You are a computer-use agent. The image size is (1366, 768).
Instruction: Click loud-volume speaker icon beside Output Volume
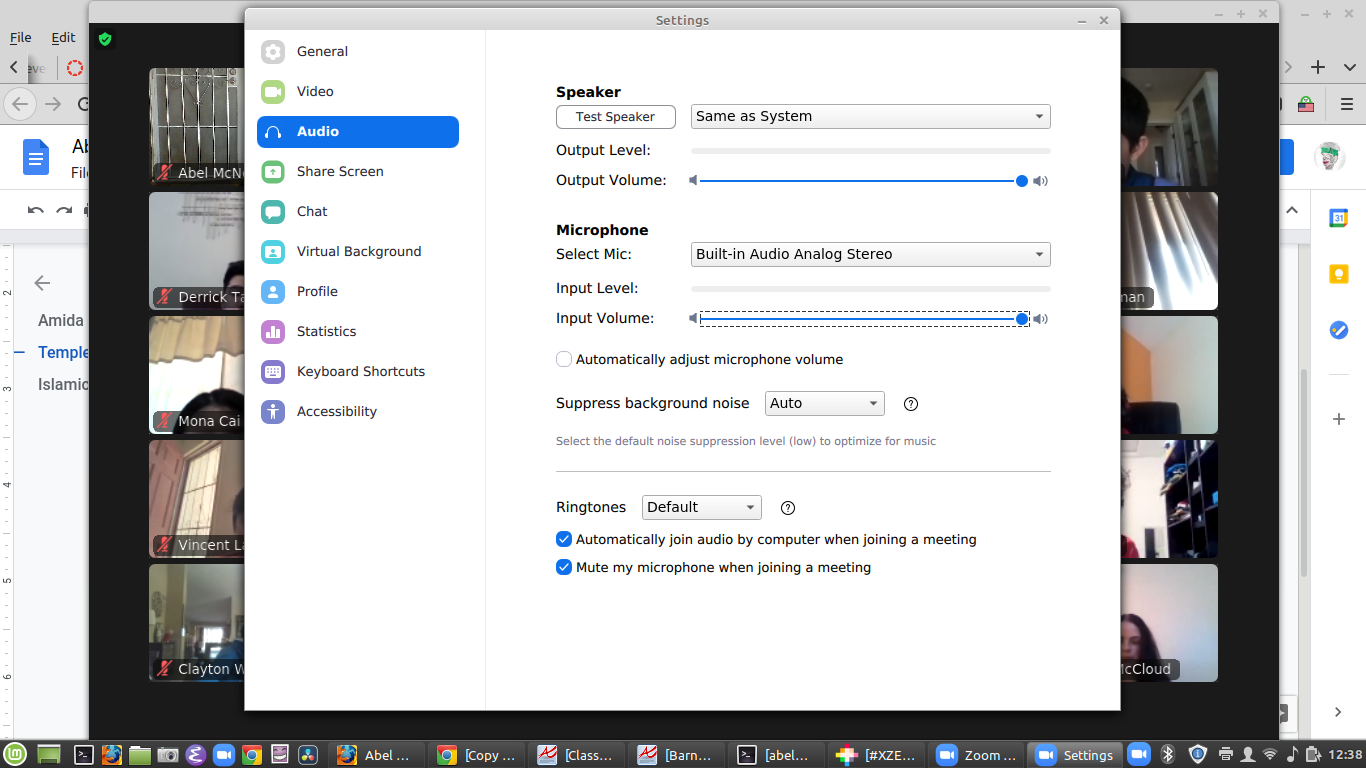tap(1040, 181)
